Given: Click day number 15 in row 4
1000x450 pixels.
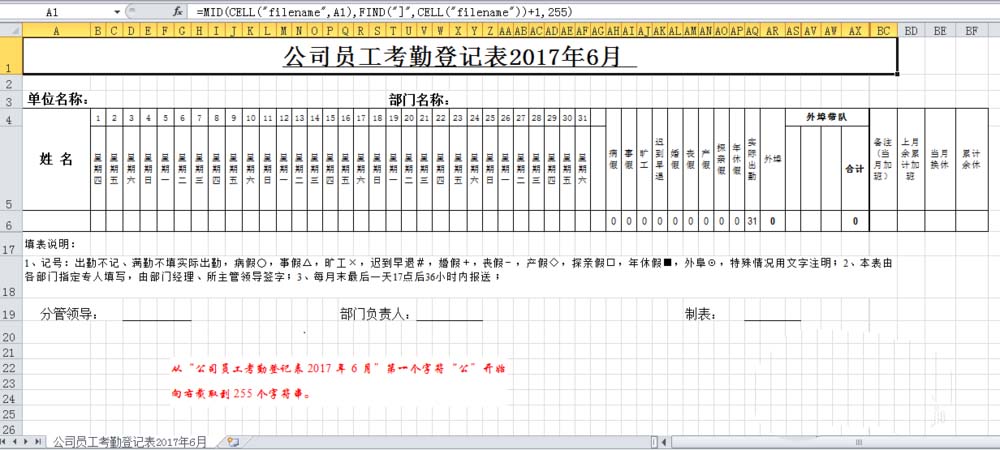Looking at the screenshot, I should click(x=330, y=118).
